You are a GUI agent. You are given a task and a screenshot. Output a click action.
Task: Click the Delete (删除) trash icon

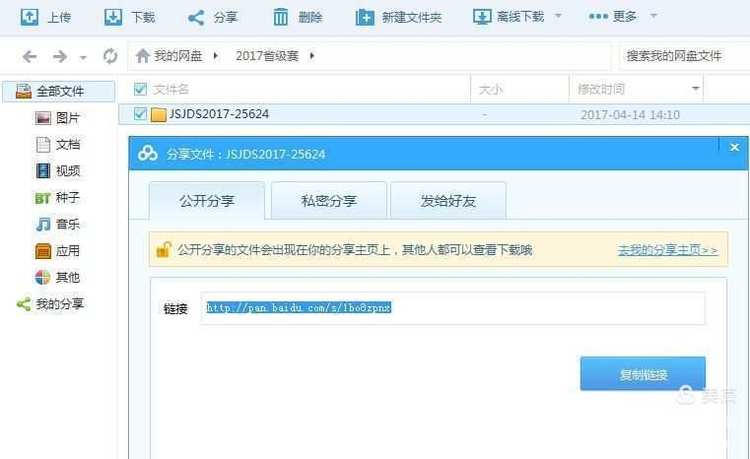coord(281,18)
